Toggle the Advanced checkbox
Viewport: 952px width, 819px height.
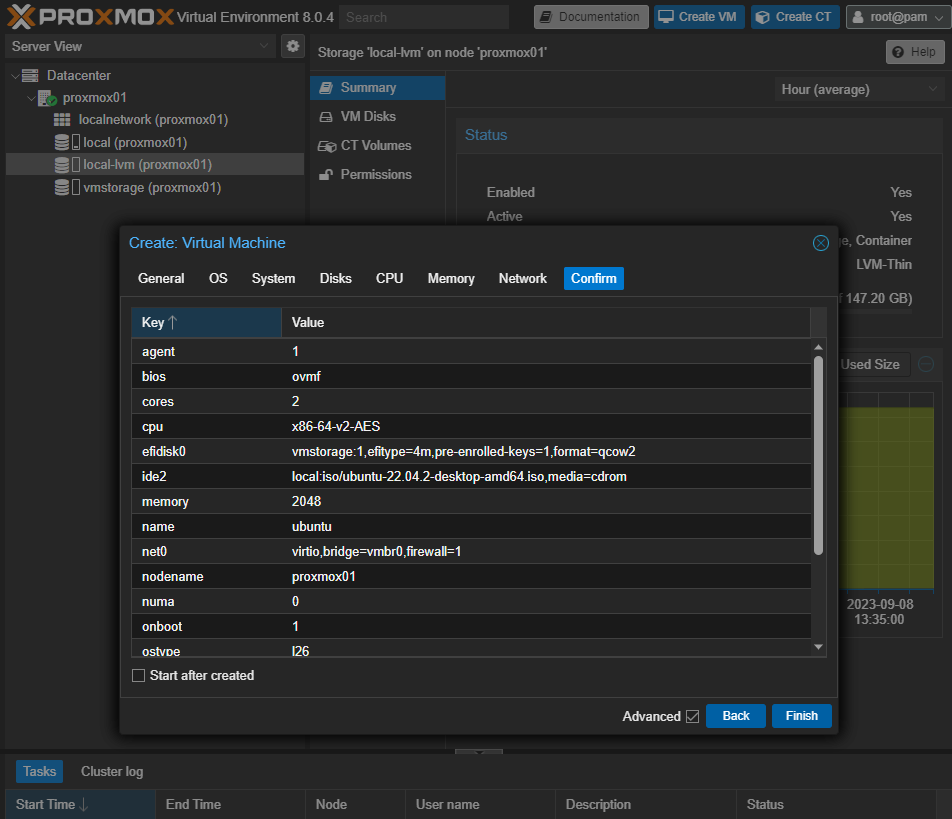point(691,717)
